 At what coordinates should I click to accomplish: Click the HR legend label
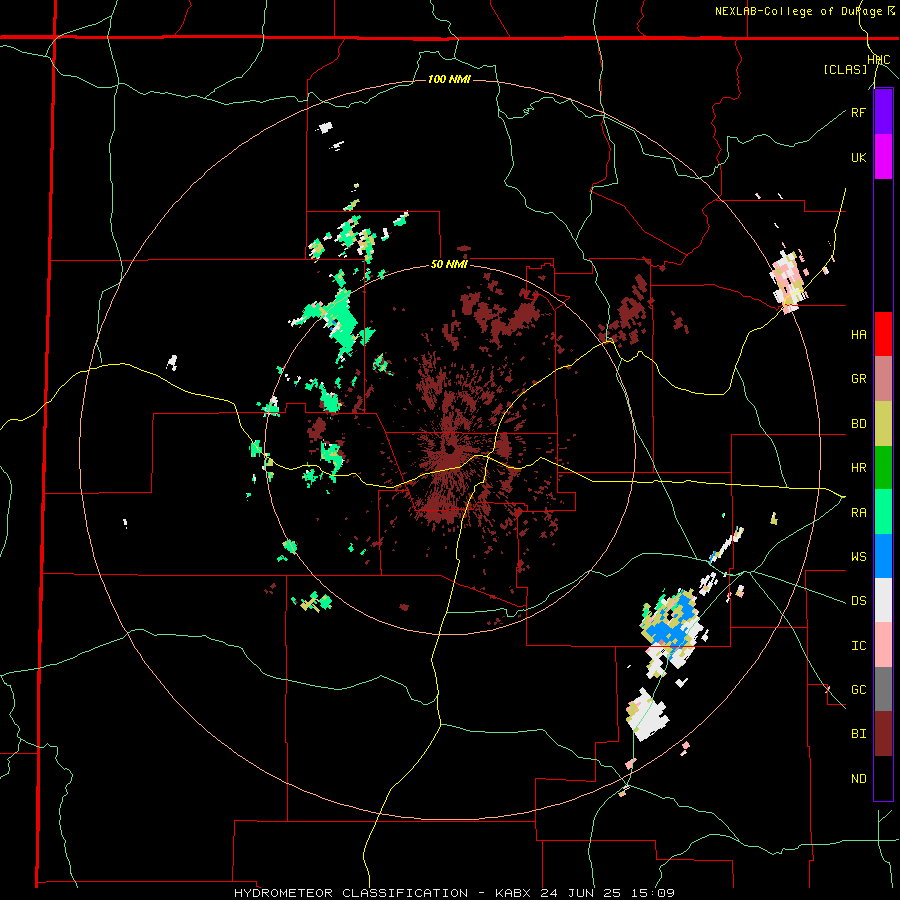[858, 468]
